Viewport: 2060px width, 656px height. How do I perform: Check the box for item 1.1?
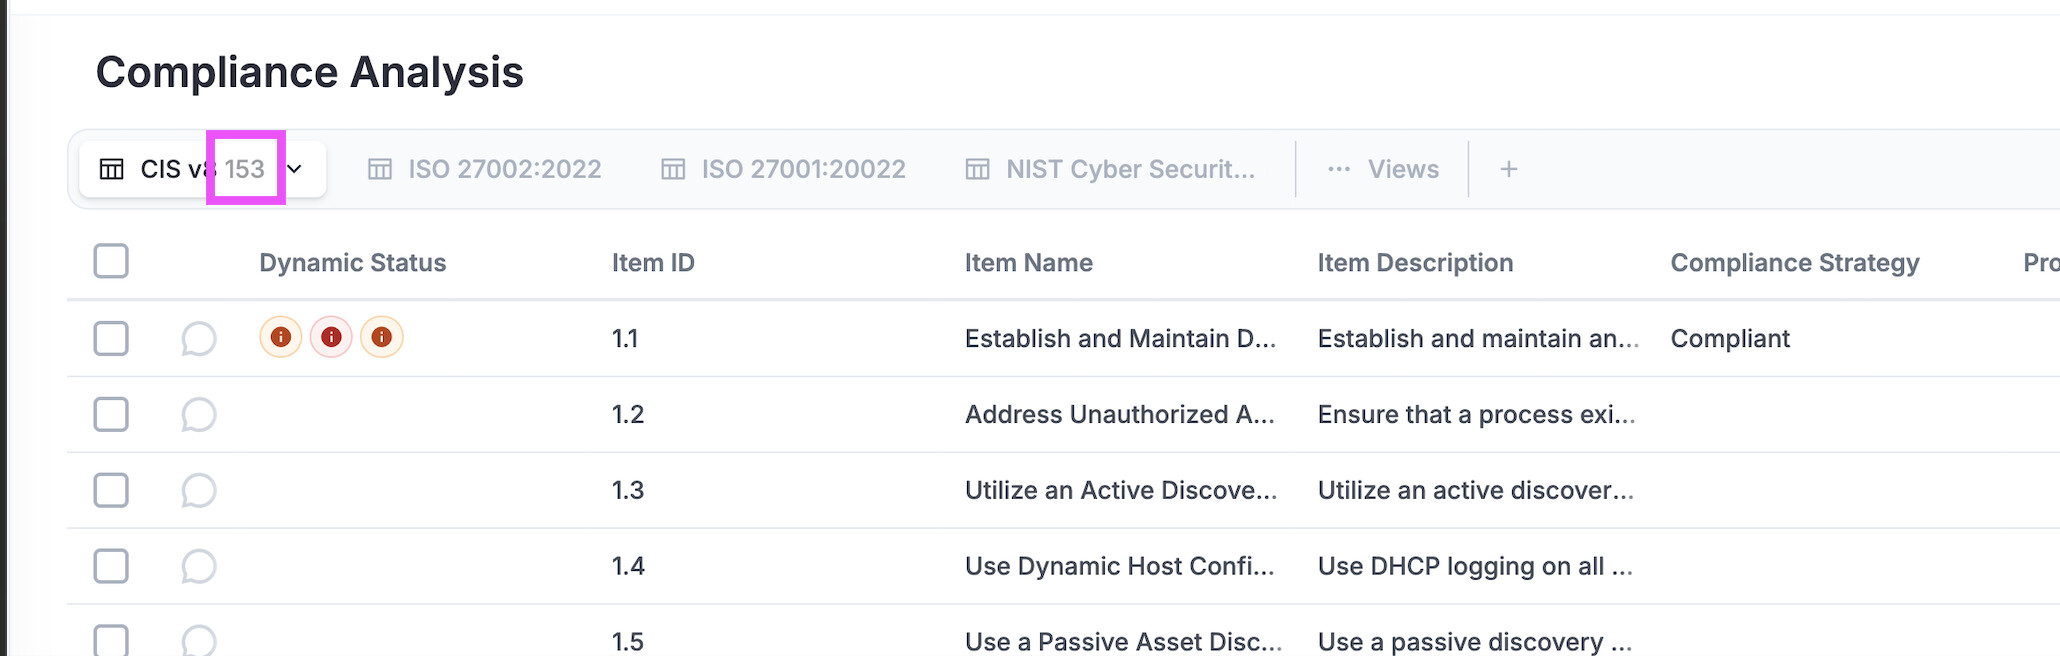pos(111,338)
